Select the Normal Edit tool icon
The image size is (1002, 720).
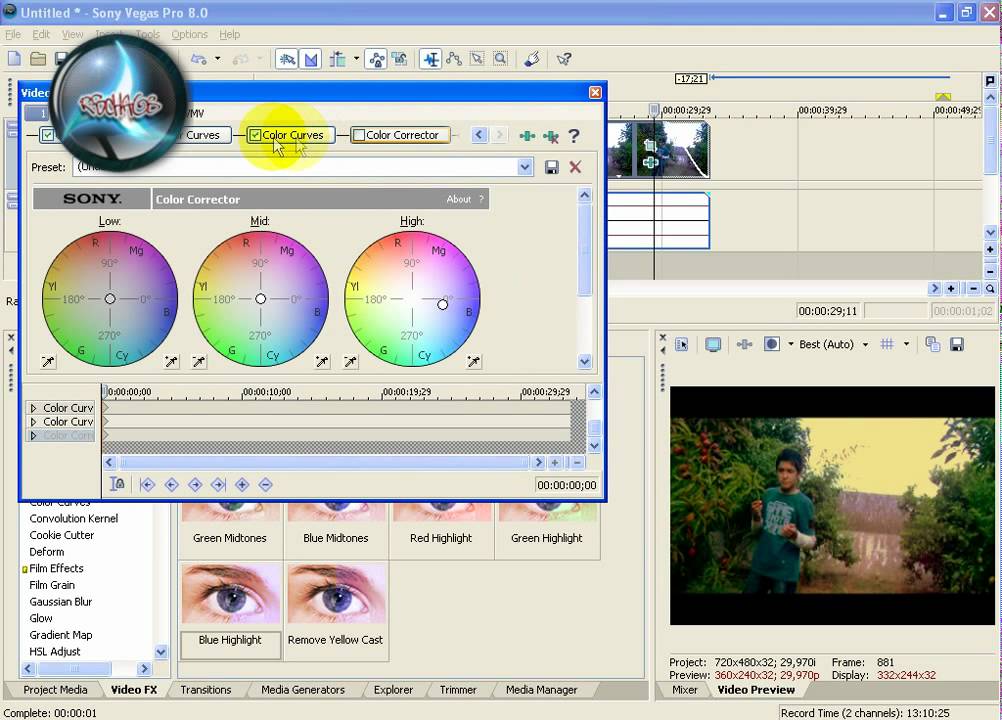click(x=430, y=59)
